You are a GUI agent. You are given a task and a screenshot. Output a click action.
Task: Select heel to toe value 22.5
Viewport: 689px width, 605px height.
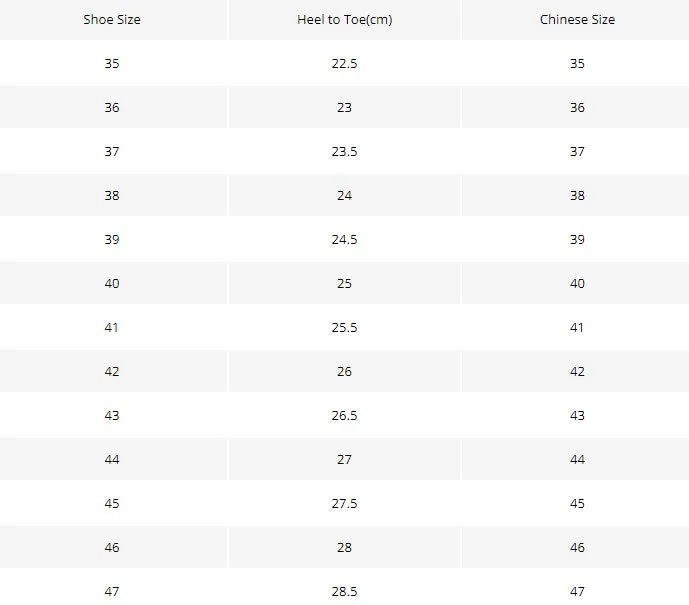pos(344,63)
